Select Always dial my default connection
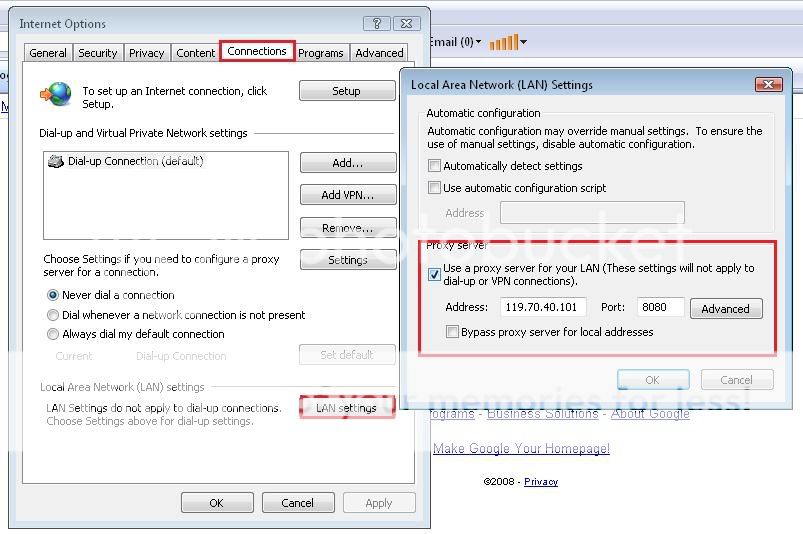The image size is (803, 534). coord(53,334)
